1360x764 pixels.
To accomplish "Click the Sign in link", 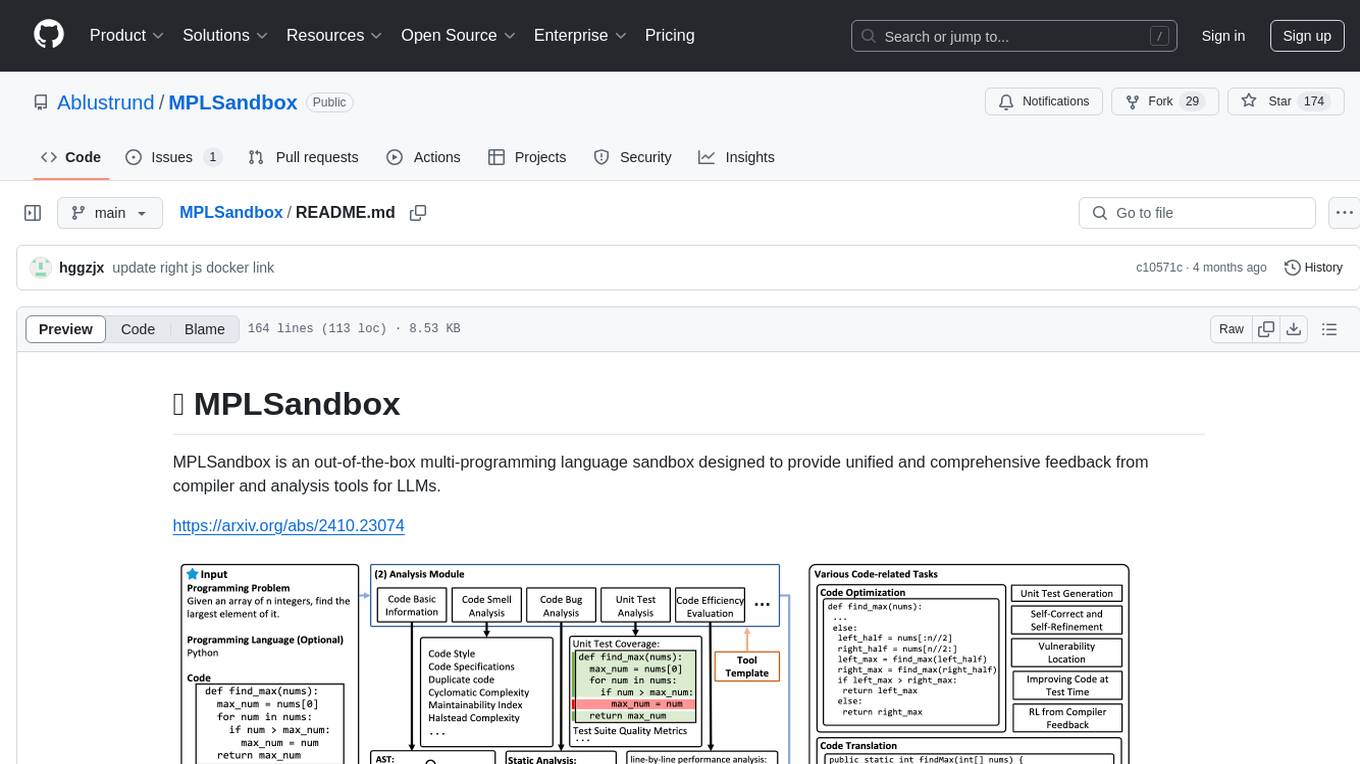I will point(1223,36).
